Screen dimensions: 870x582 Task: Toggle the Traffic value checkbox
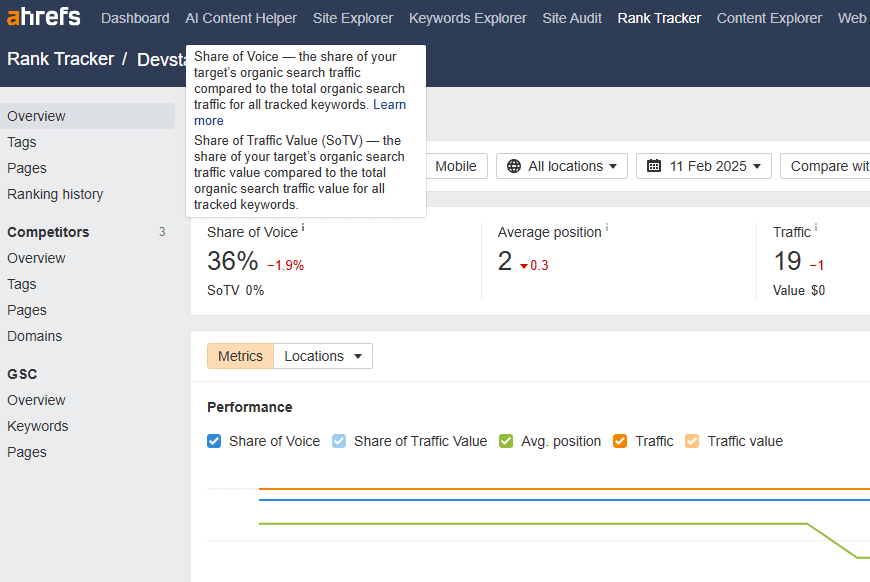tap(692, 441)
